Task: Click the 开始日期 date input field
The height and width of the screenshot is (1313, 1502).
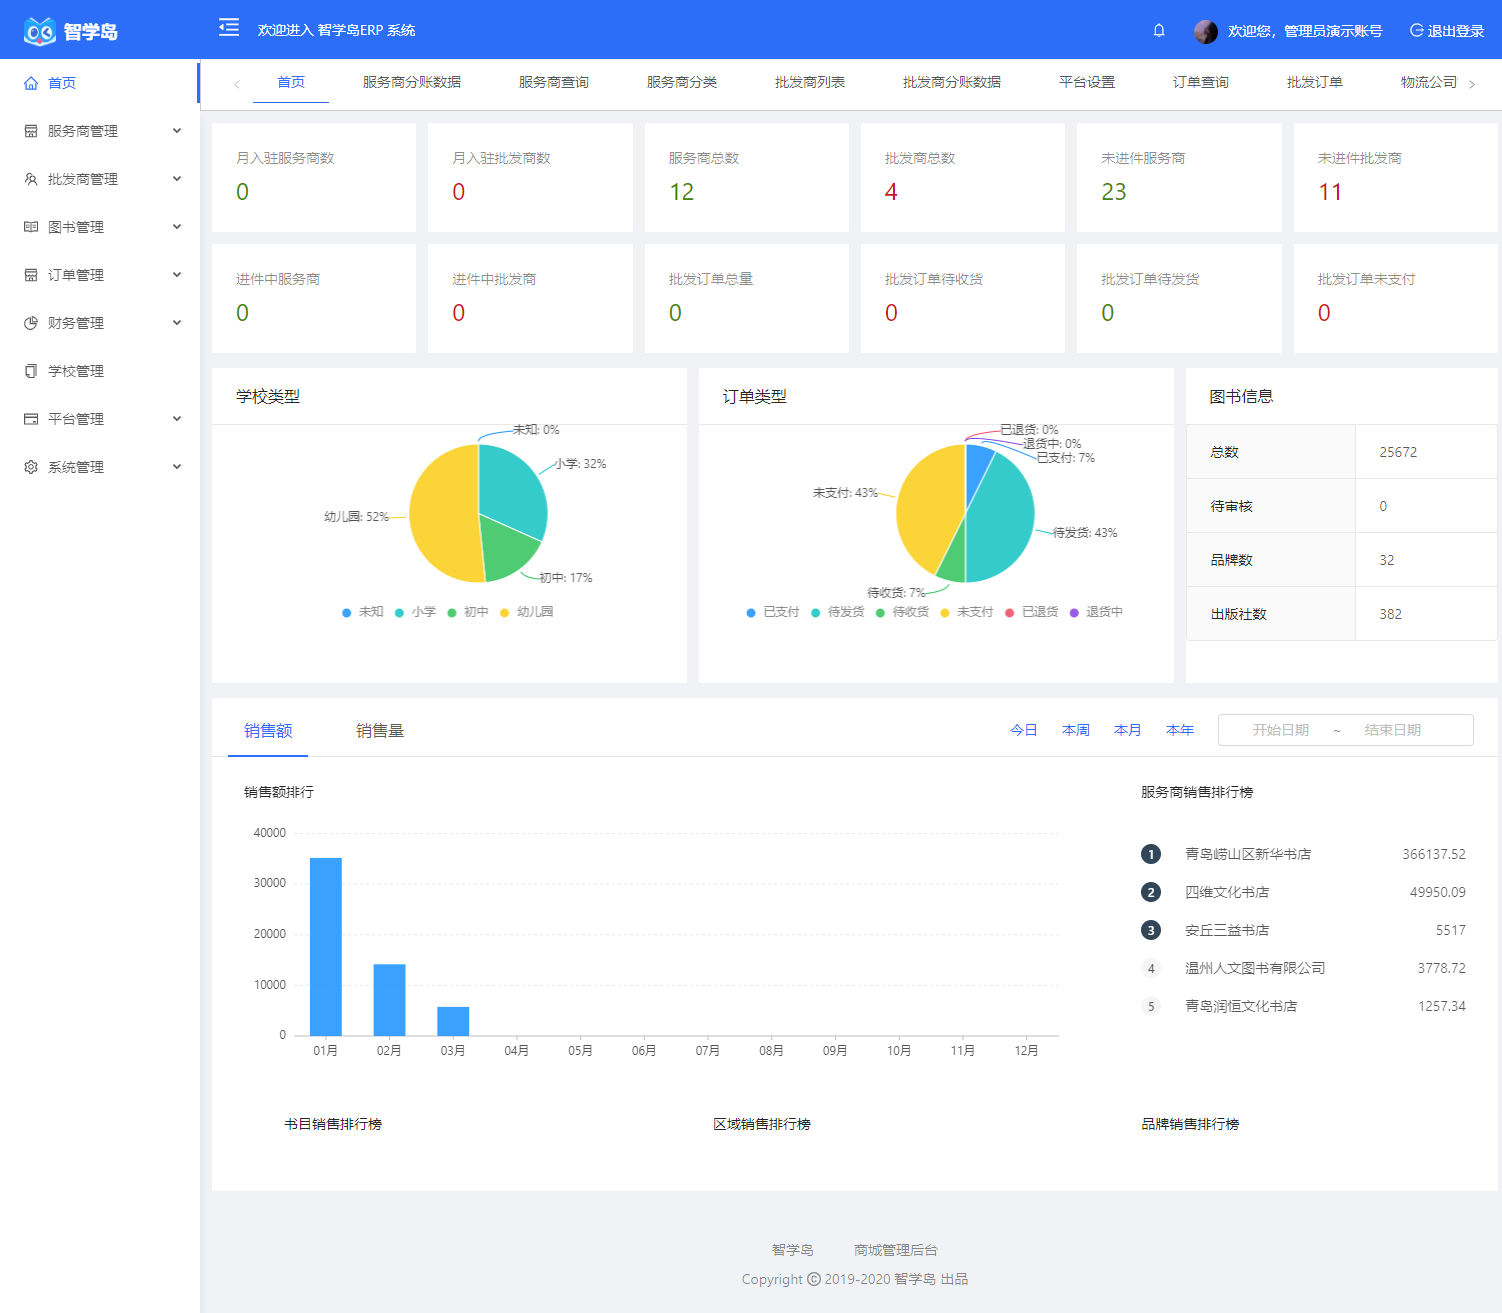Action: pos(1279,730)
